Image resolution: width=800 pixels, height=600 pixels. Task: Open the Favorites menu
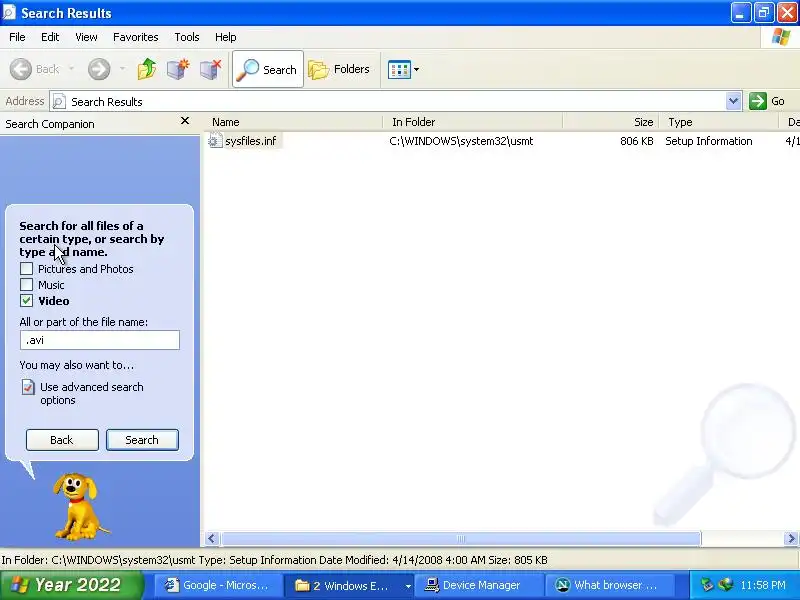point(136,37)
